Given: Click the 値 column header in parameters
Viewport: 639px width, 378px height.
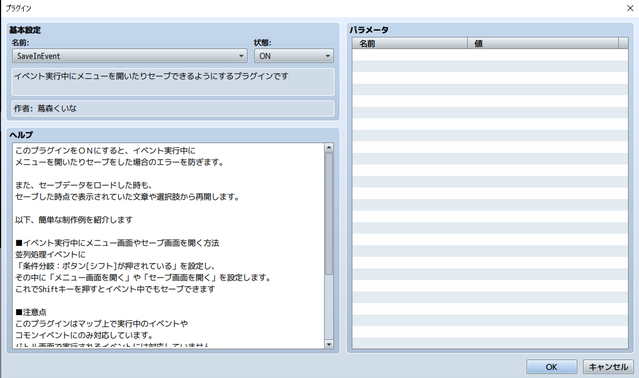Looking at the screenshot, I should 543,43.
